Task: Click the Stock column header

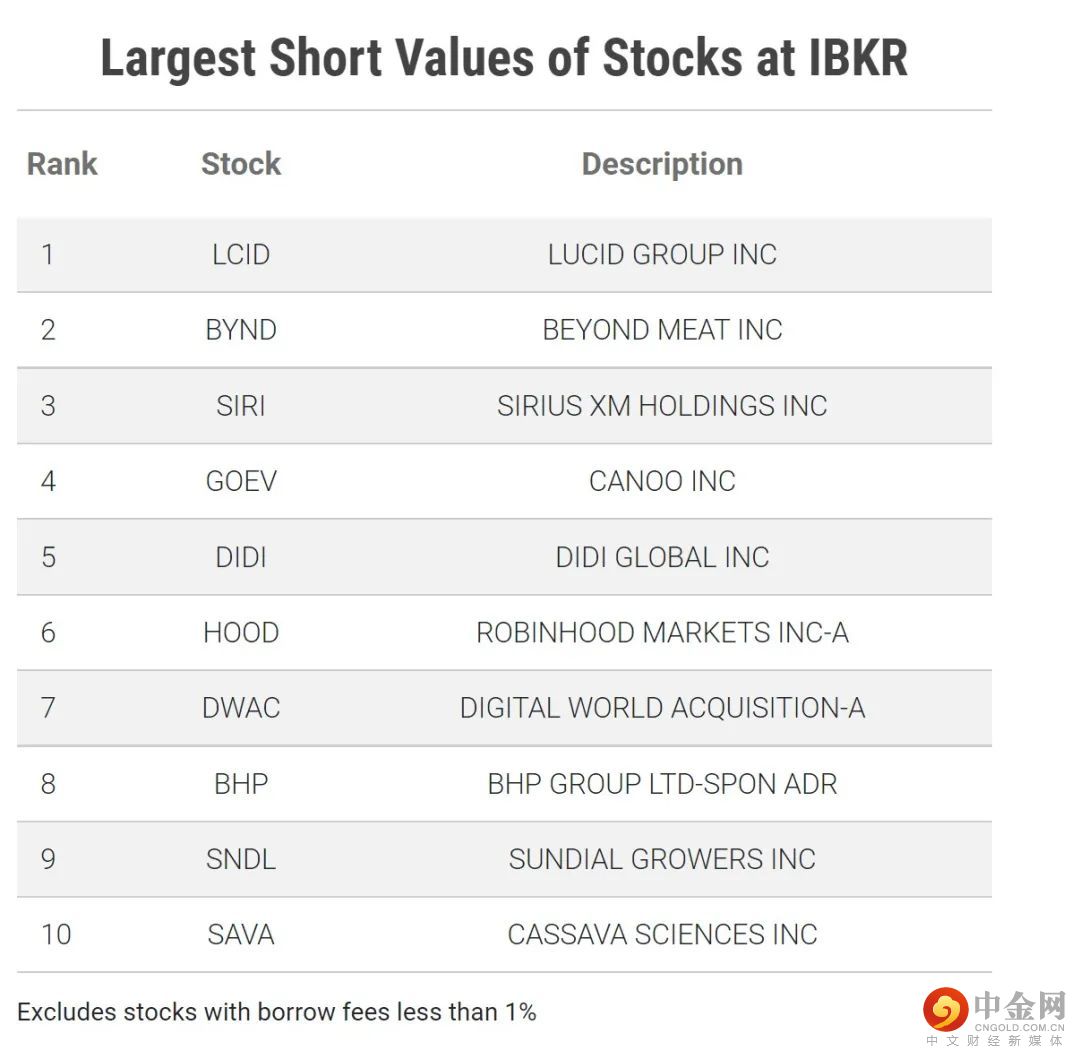Action: 241,164
